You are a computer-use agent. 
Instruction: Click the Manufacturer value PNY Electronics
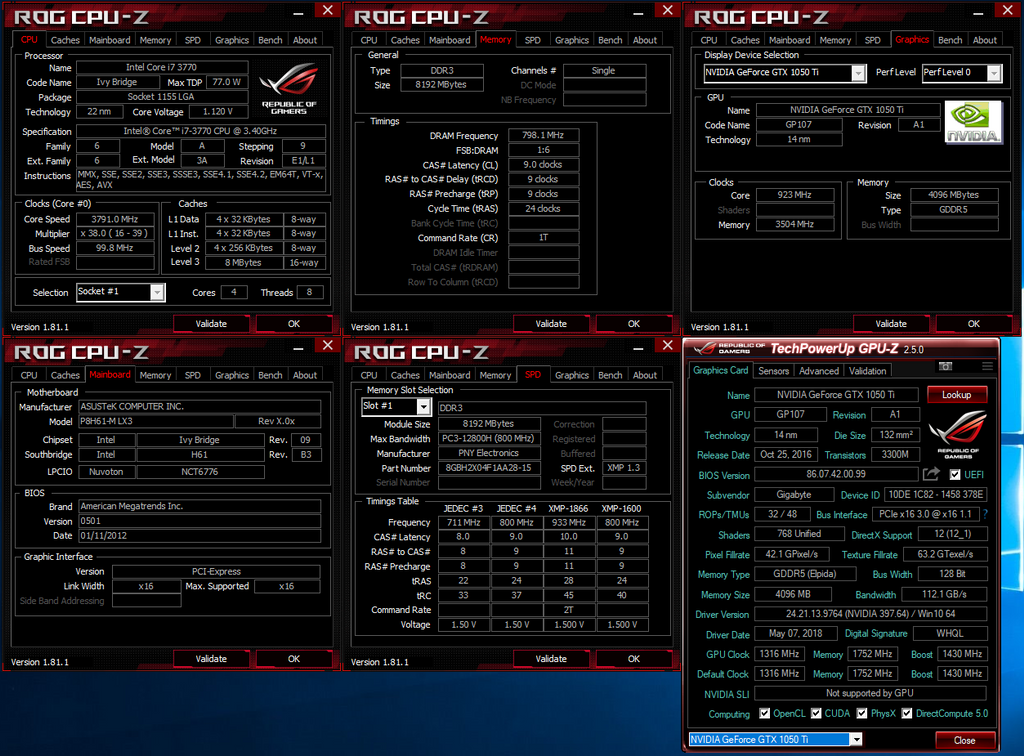click(x=489, y=453)
